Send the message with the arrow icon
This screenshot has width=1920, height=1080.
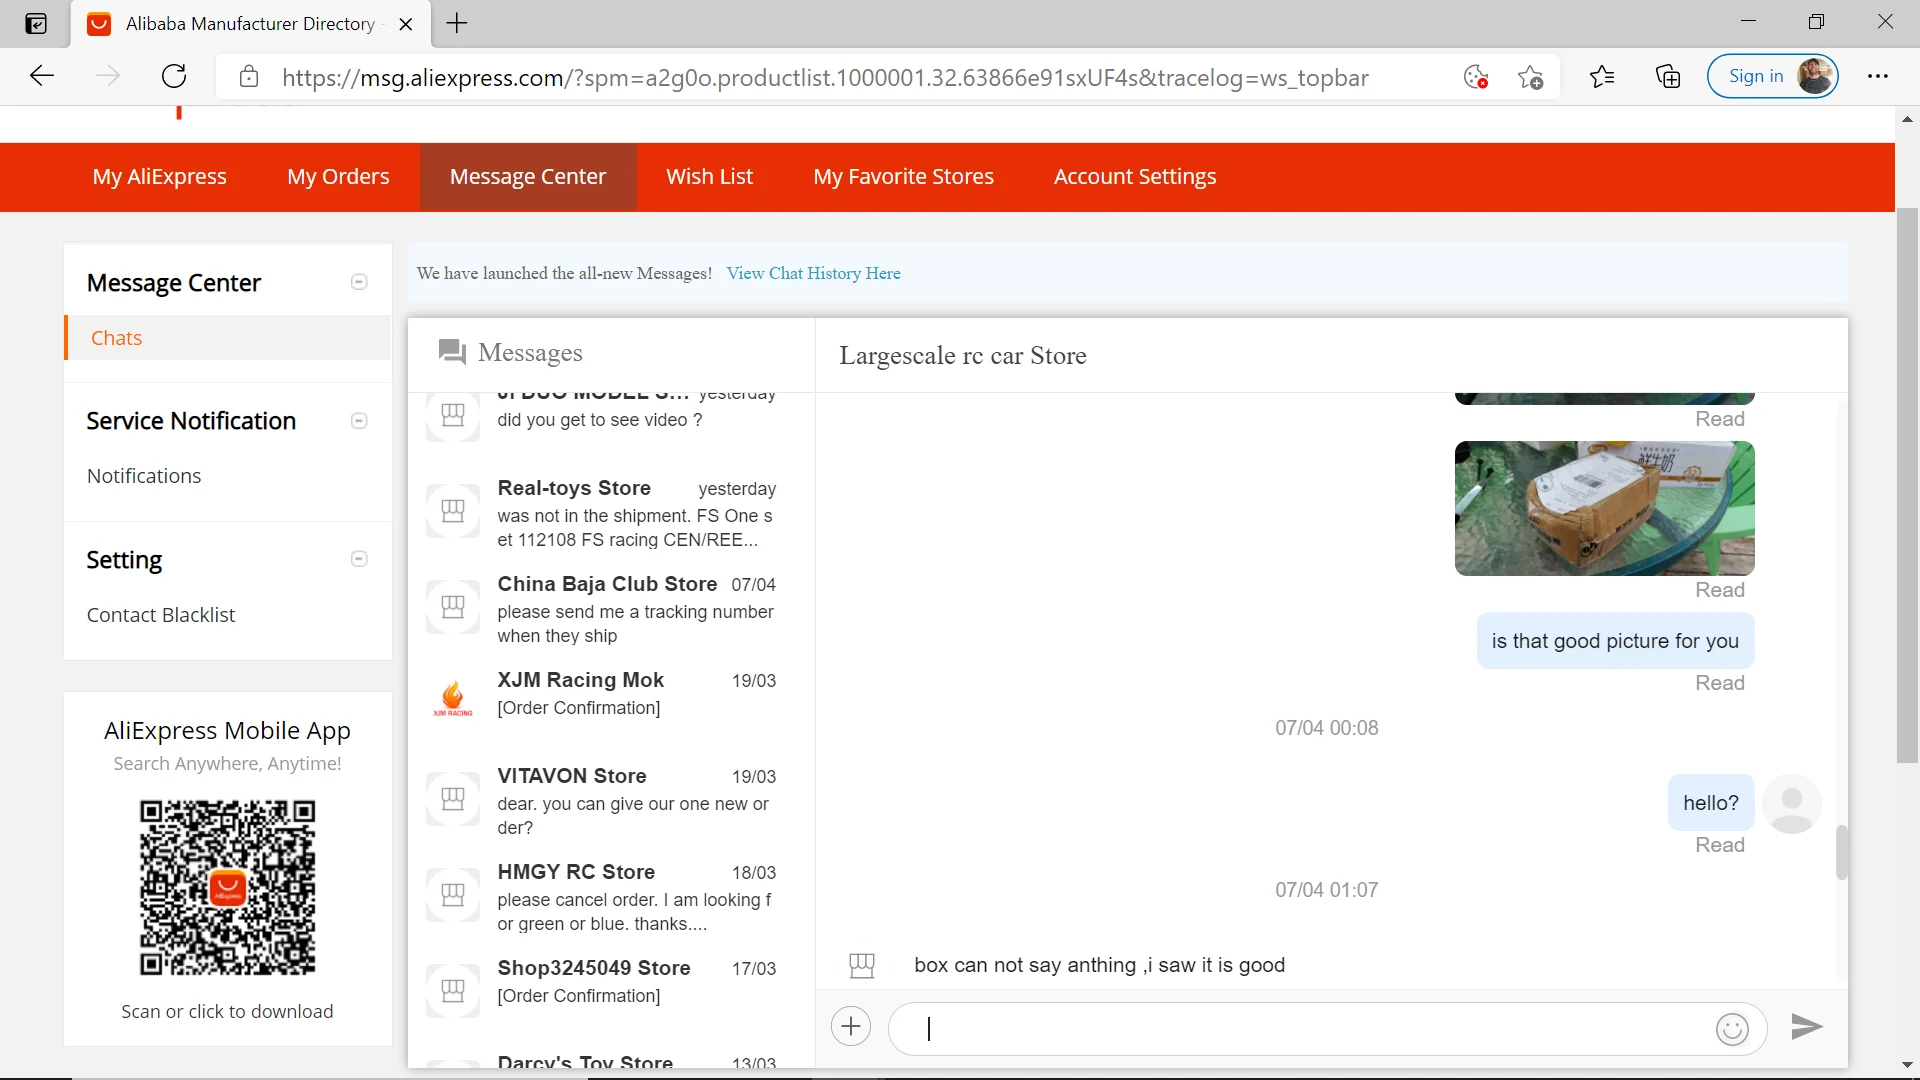1806,1027
